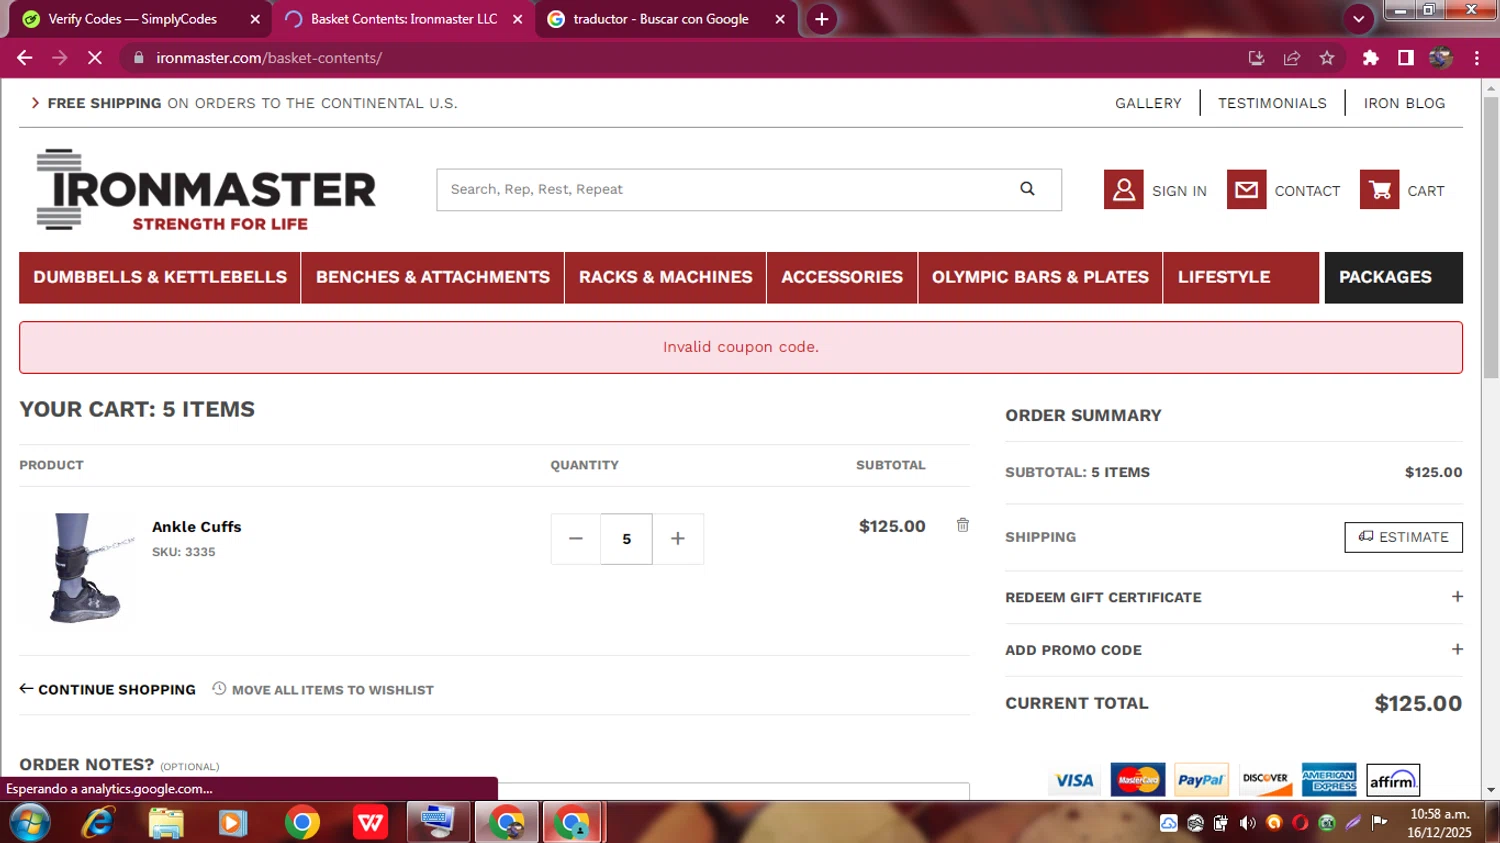Viewport: 1500px width, 843px height.
Task: Click volume icon in system tray
Action: [x=1247, y=823]
